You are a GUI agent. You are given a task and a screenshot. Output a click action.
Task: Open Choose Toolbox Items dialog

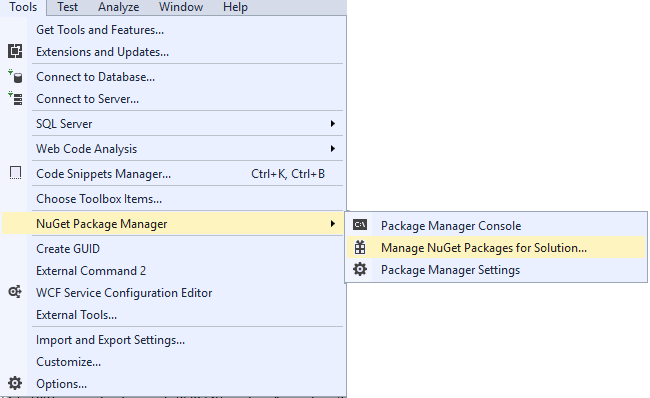[99, 199]
